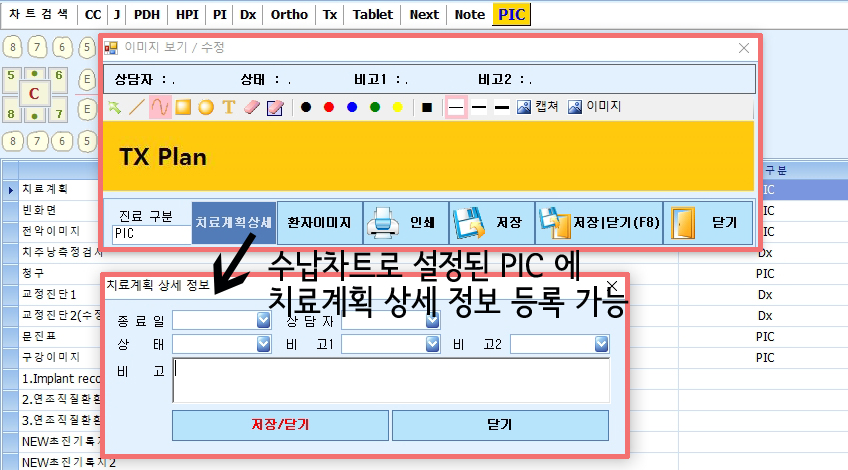The height and width of the screenshot is (470, 848).
Task: Switch to the Tablet tab
Action: 373,15
